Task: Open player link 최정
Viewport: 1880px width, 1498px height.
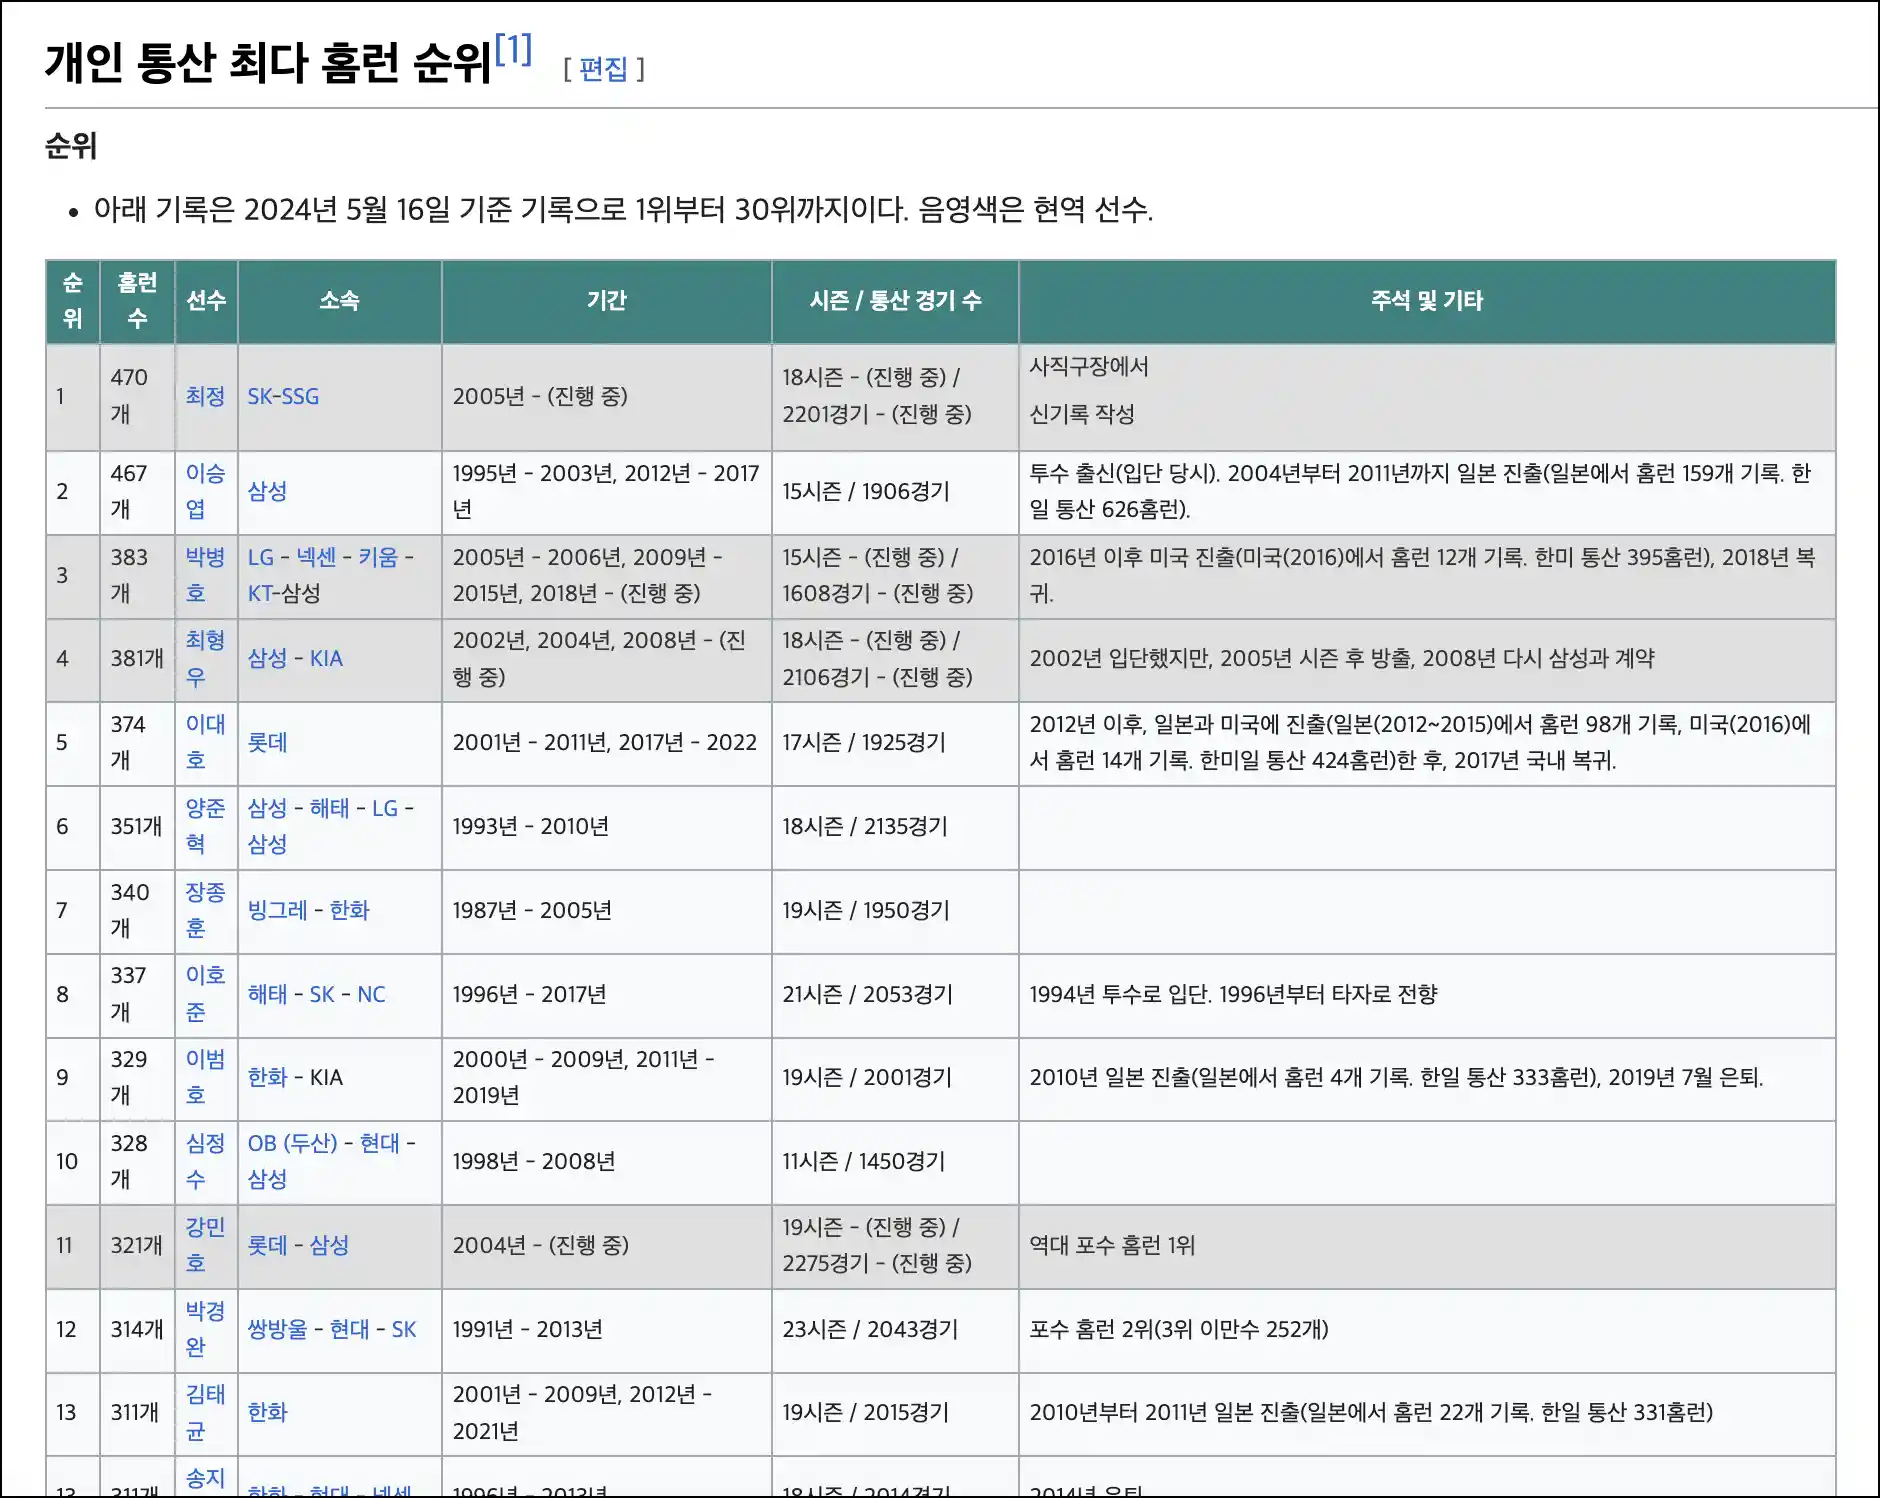Action: [x=205, y=396]
